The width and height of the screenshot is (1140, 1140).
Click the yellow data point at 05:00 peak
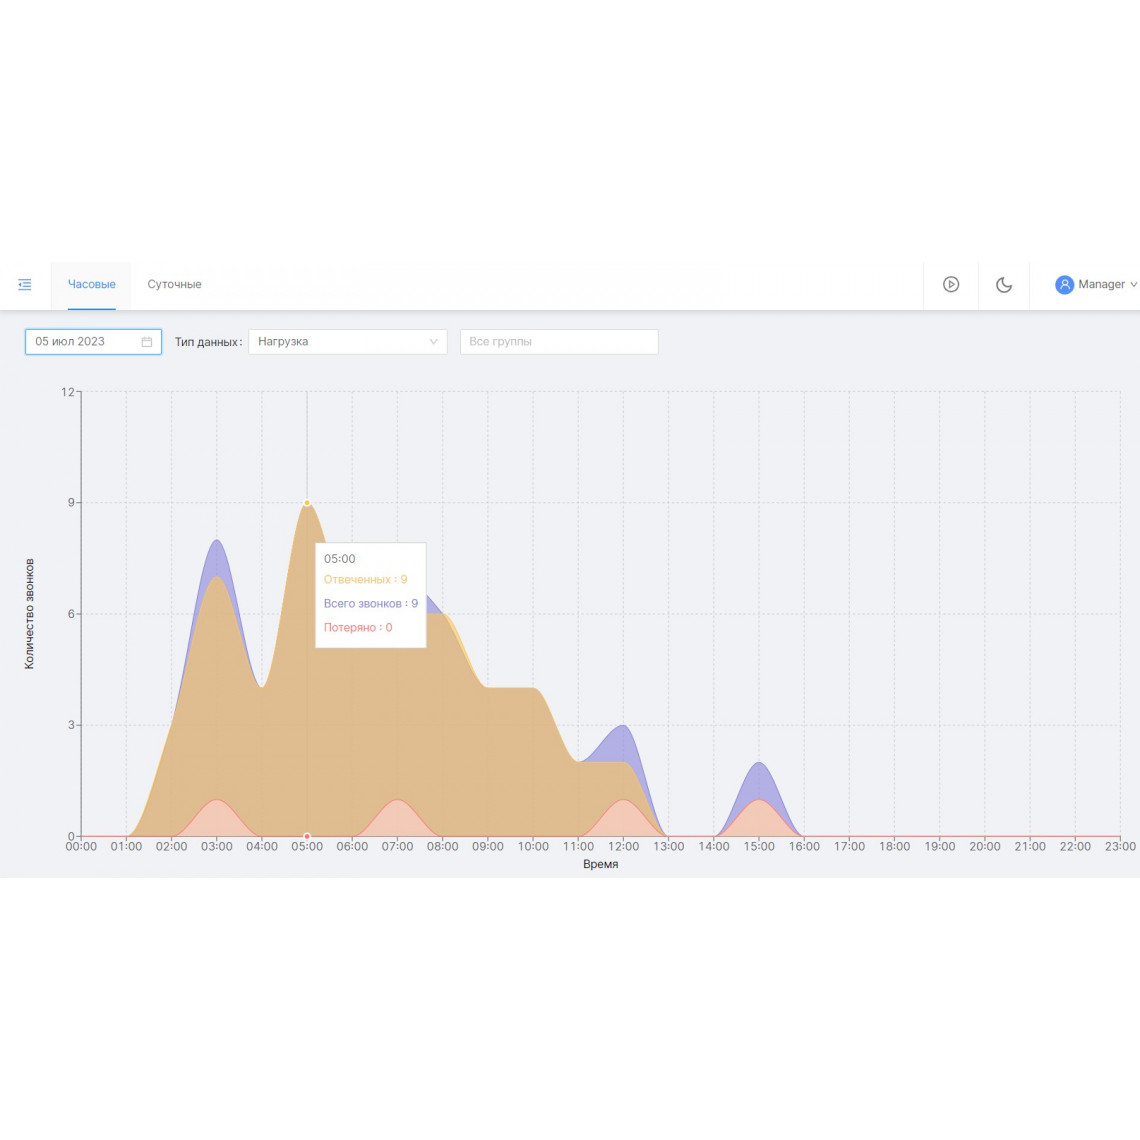point(307,502)
